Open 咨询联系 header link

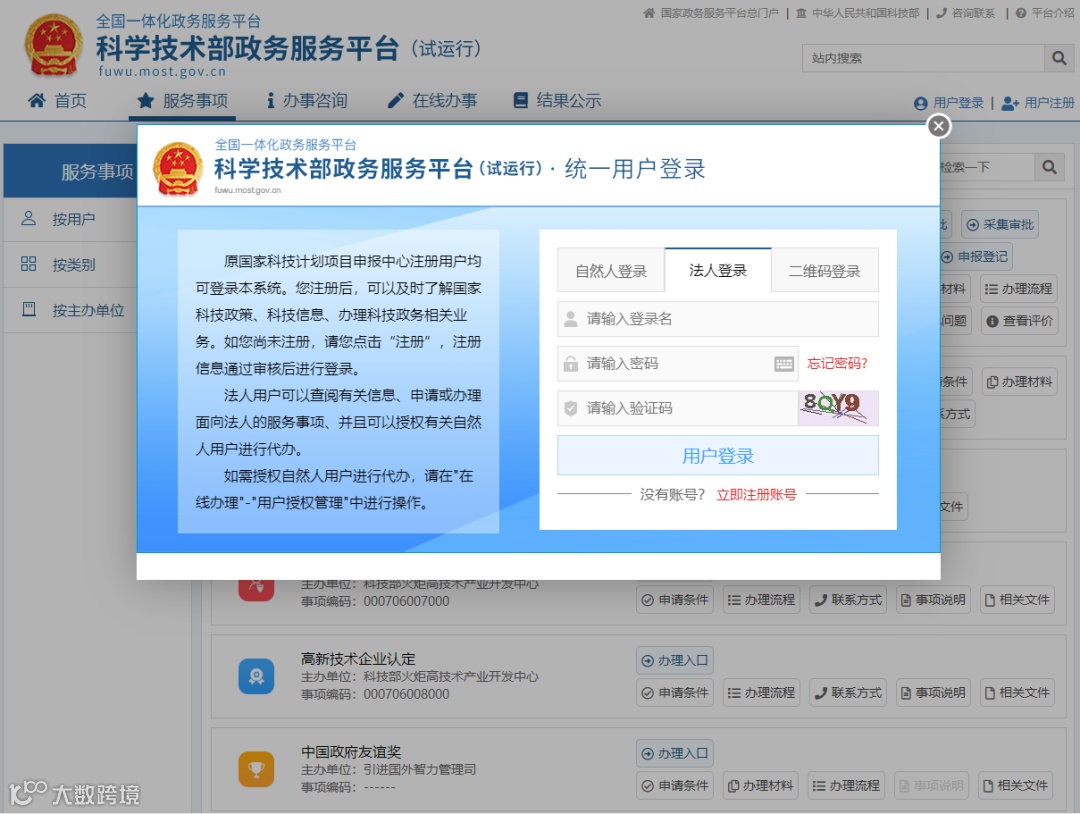coord(966,13)
